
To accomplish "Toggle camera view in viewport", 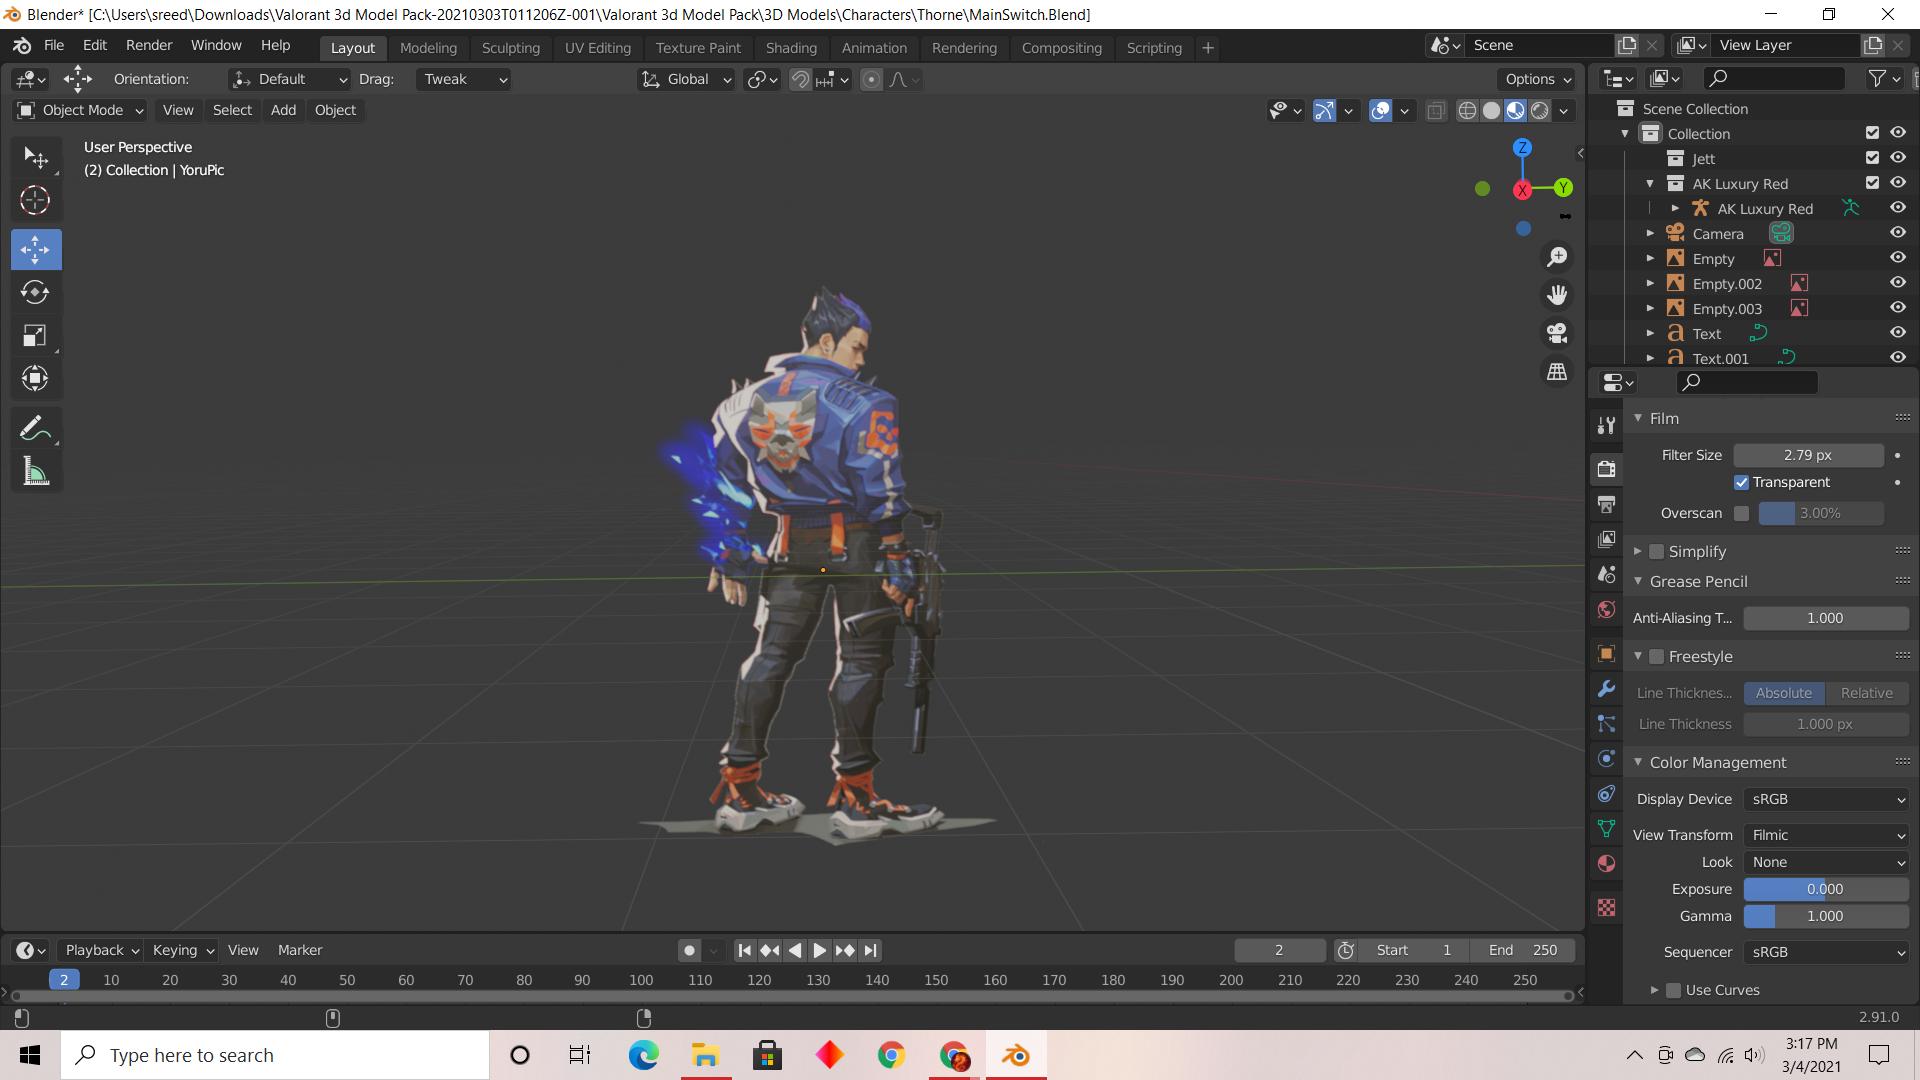I will [x=1557, y=333].
